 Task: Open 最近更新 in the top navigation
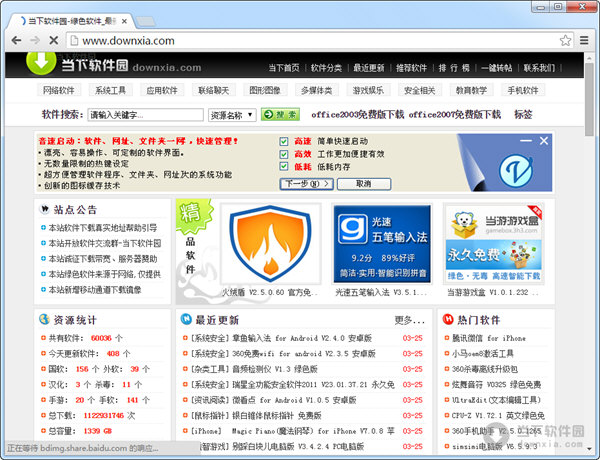369,68
